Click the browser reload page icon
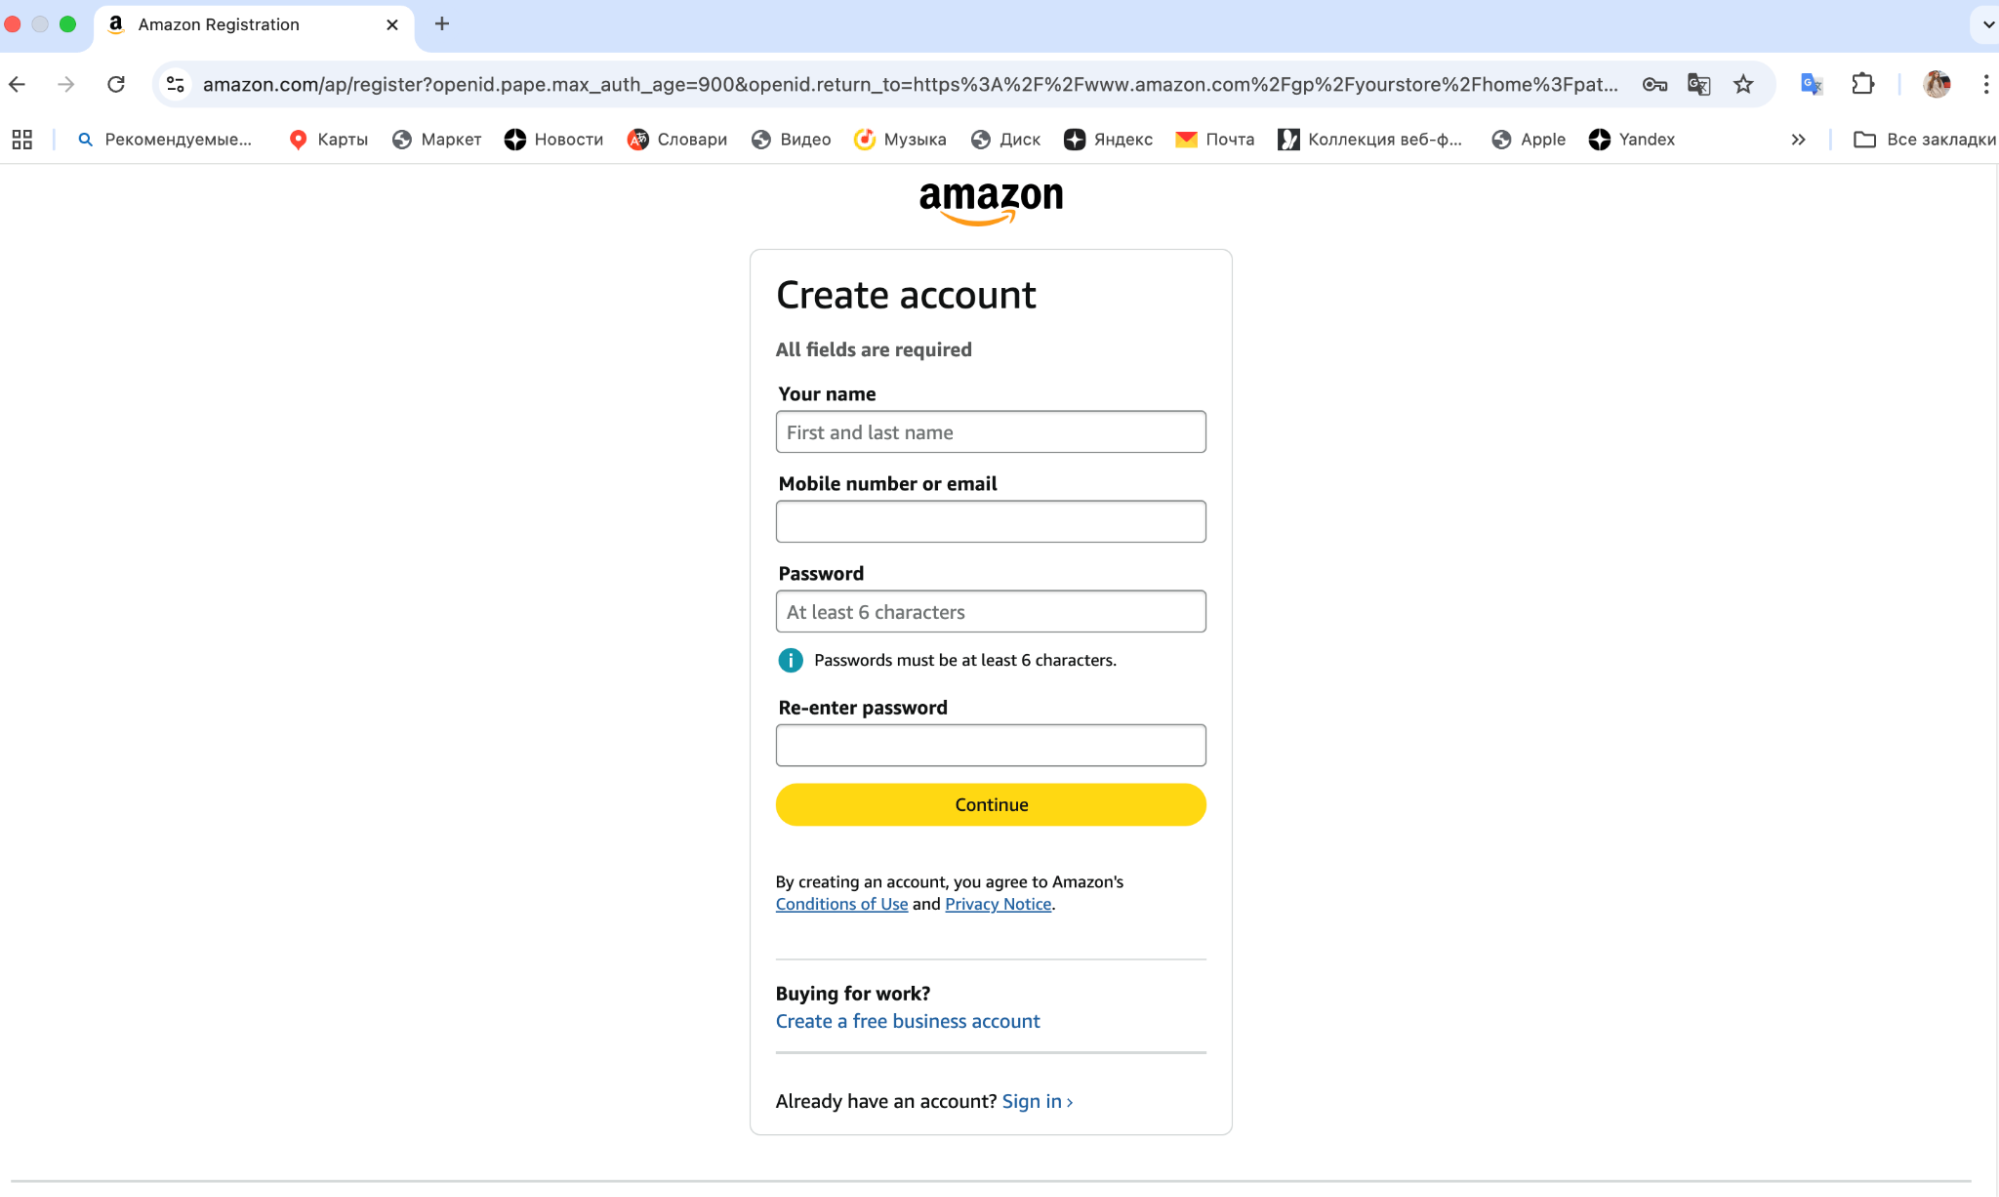1999x1197 pixels. [116, 84]
